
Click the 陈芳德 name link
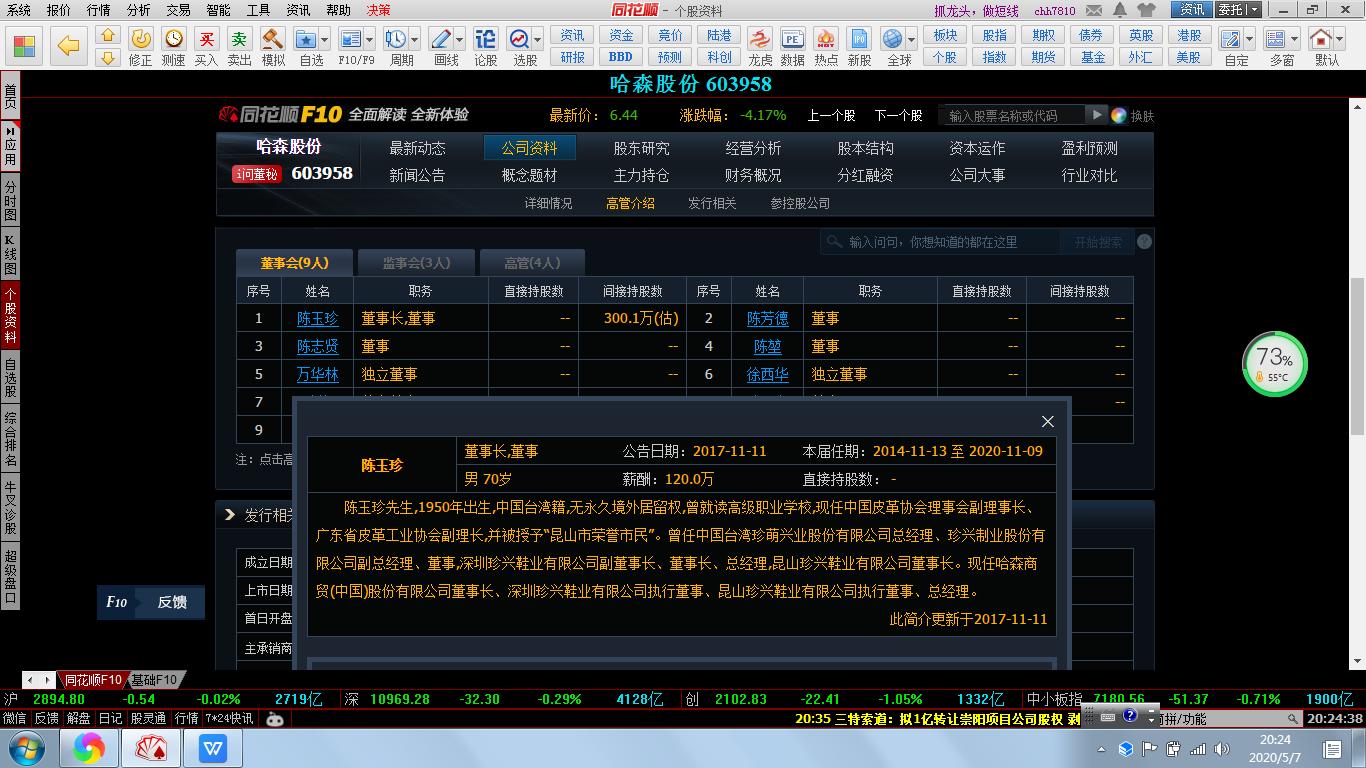tap(768, 318)
